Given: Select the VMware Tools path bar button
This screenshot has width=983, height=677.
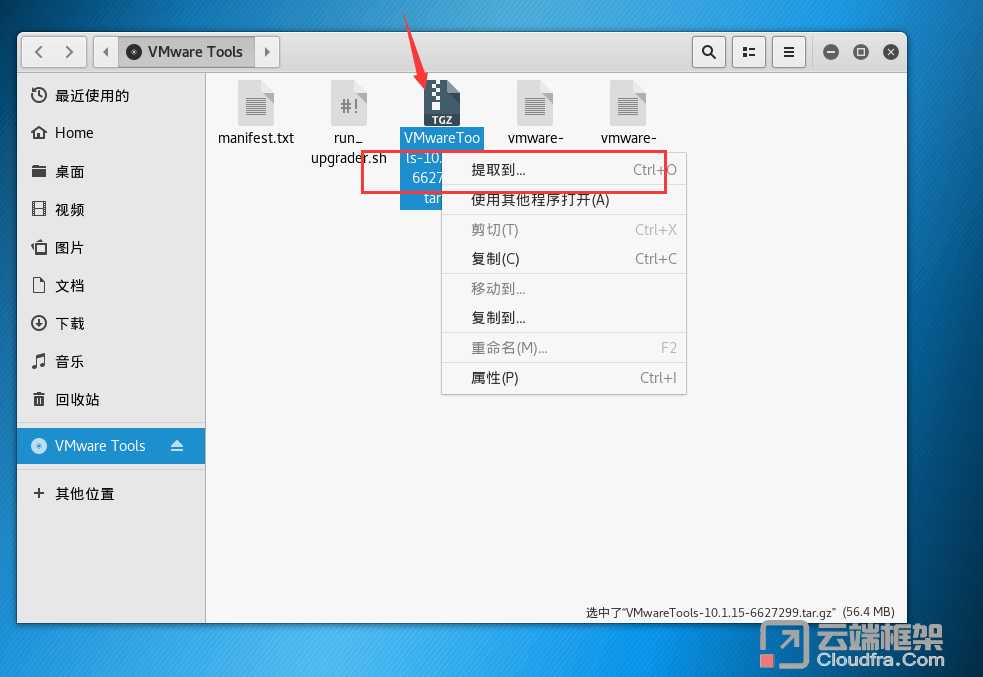Looking at the screenshot, I should [186, 52].
